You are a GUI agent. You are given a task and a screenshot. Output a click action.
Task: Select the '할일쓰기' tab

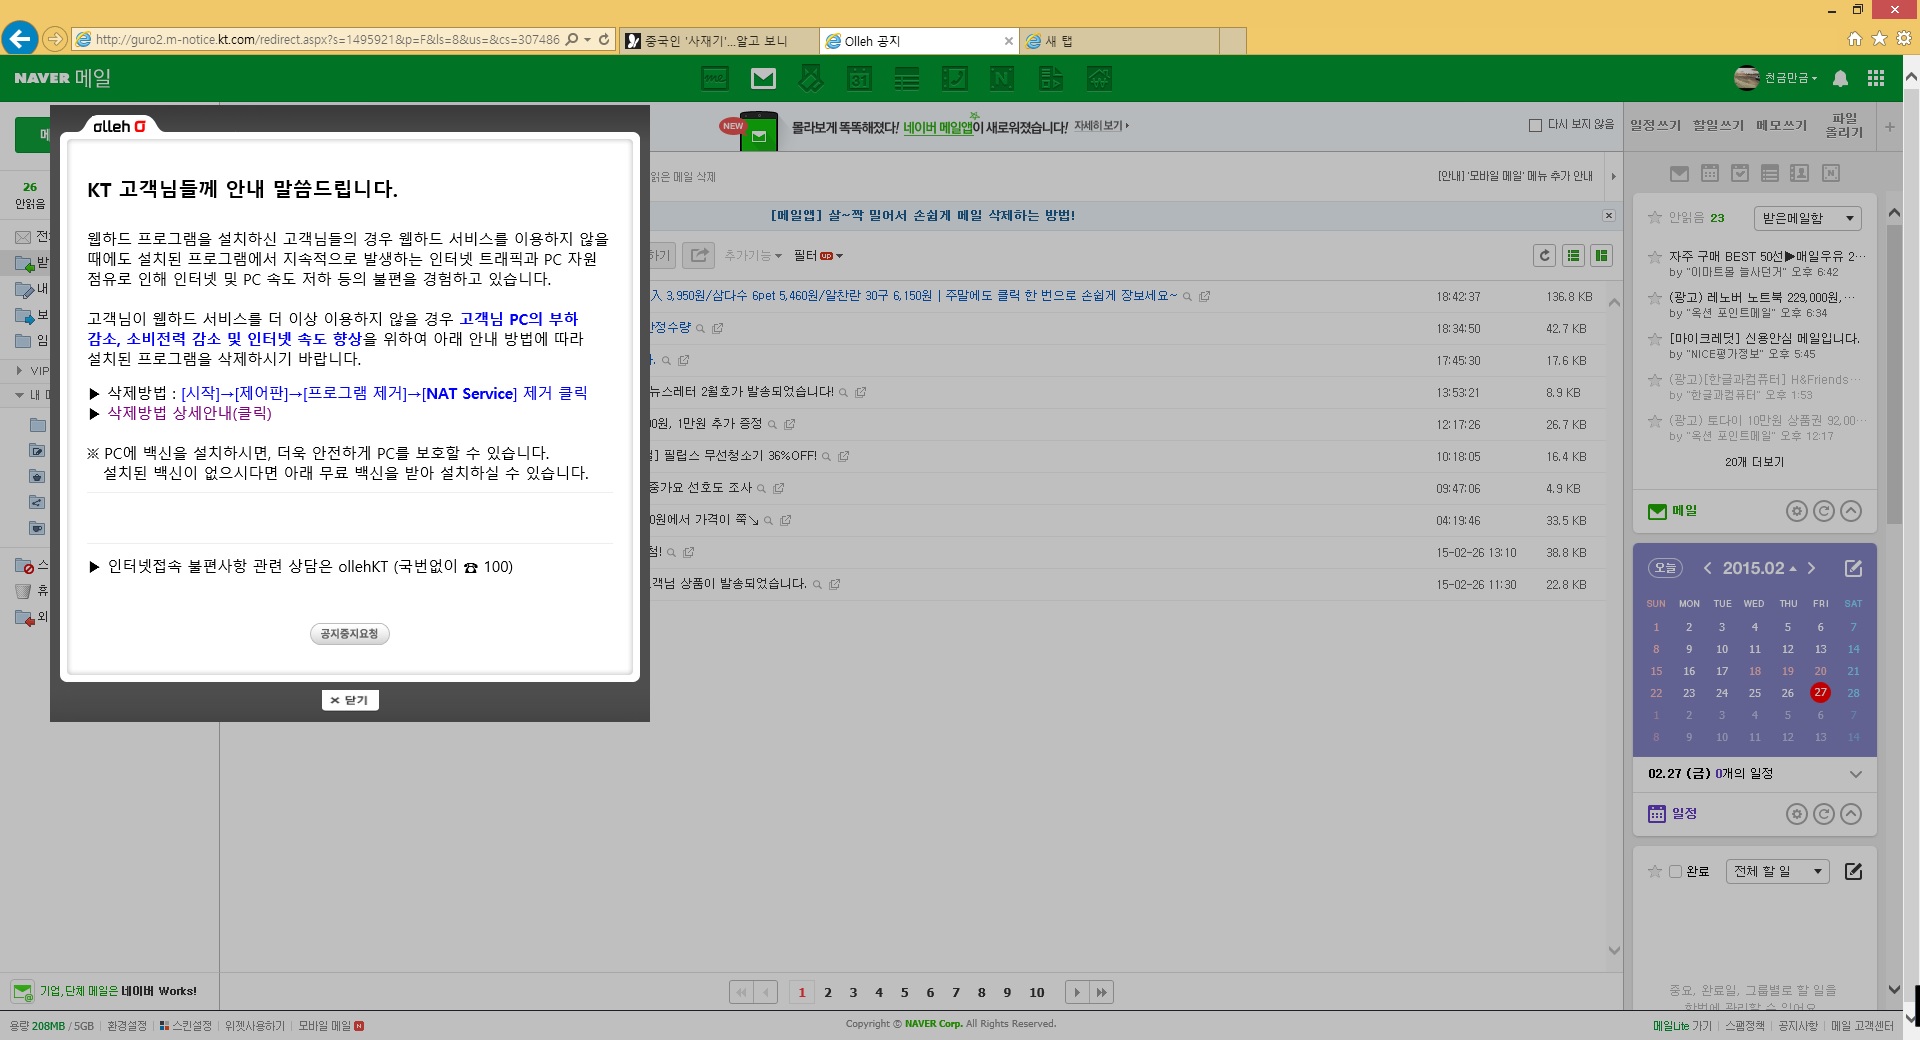1718,126
